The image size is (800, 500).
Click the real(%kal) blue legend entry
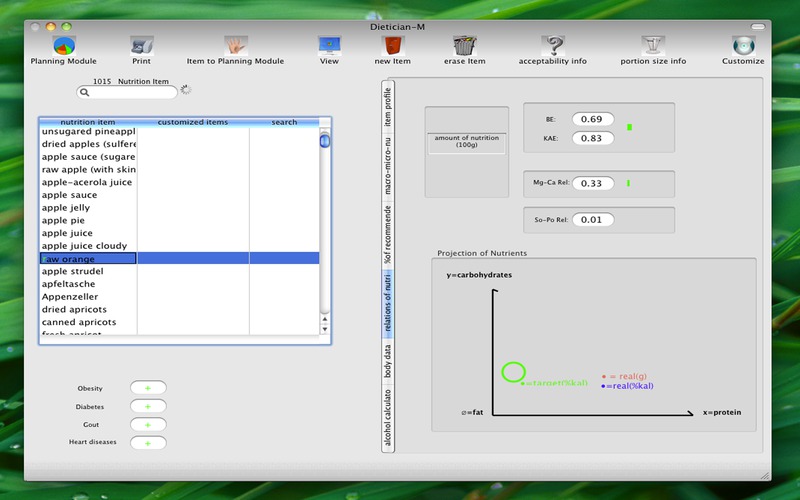pos(627,386)
